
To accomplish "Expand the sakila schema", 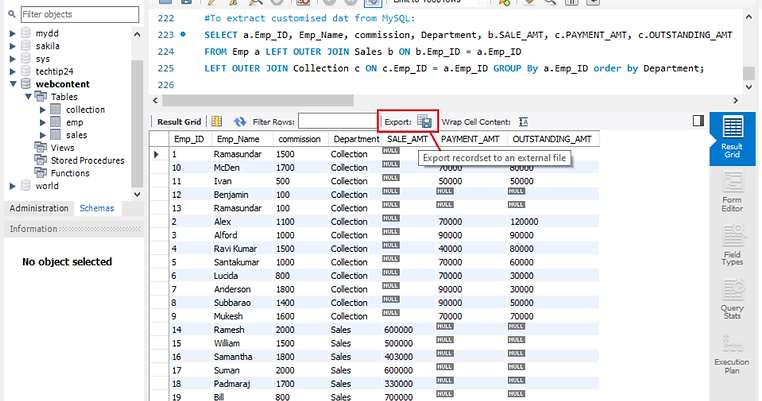I will [x=13, y=46].
